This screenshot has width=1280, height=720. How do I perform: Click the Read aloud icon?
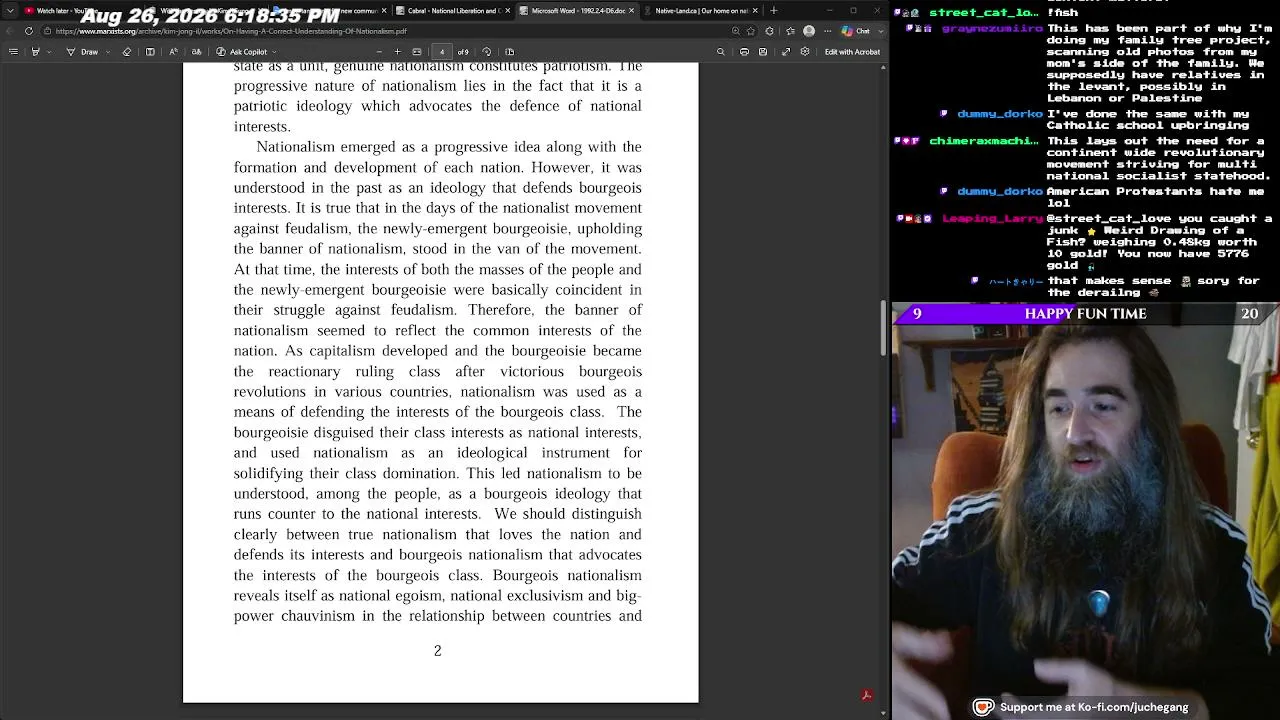[x=174, y=52]
